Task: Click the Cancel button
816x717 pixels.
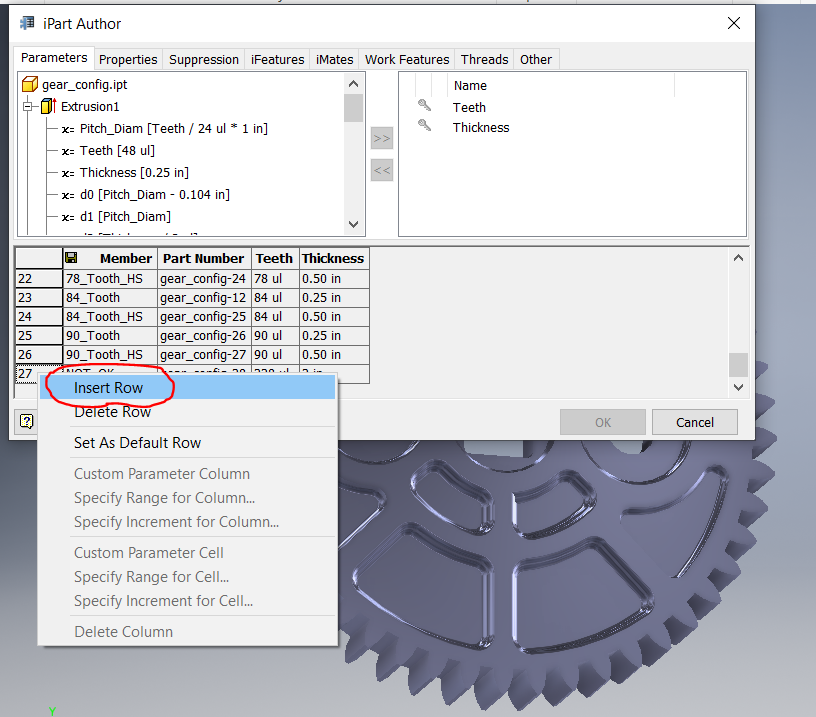Action: coord(695,422)
